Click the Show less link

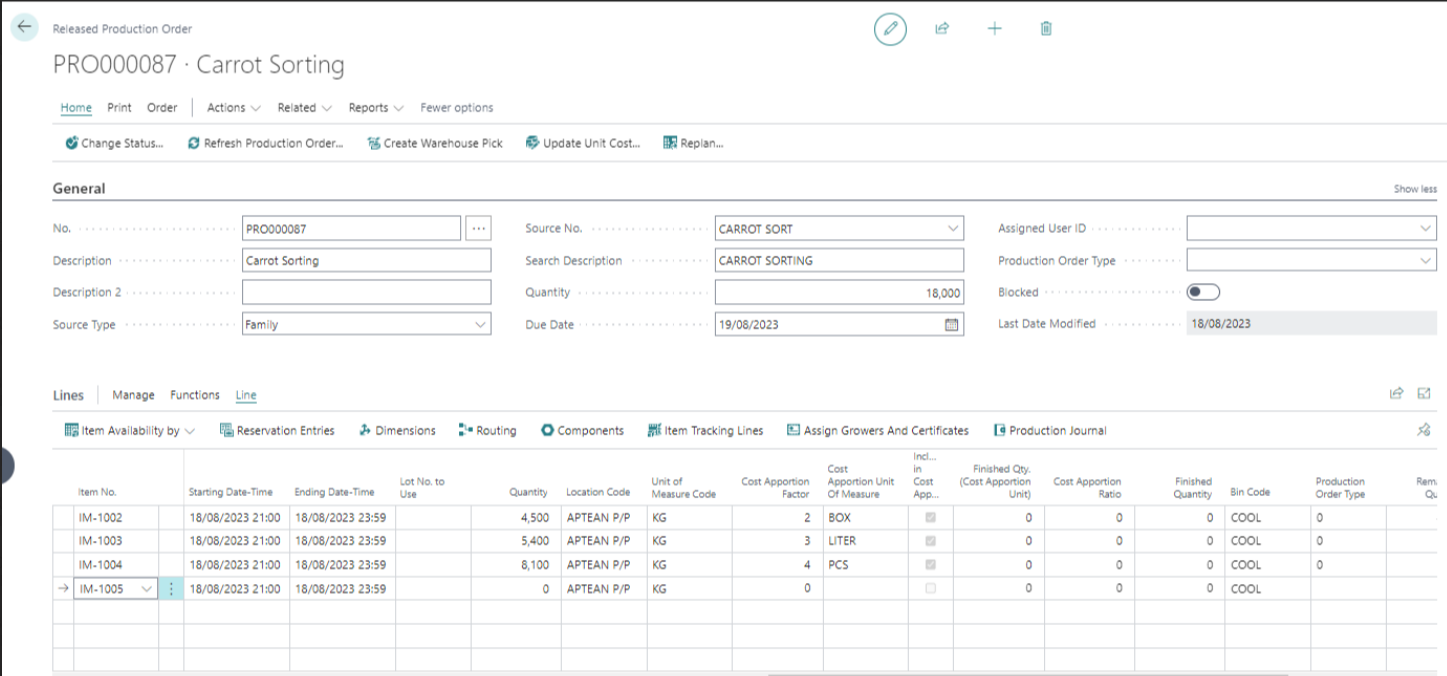[x=1414, y=189]
